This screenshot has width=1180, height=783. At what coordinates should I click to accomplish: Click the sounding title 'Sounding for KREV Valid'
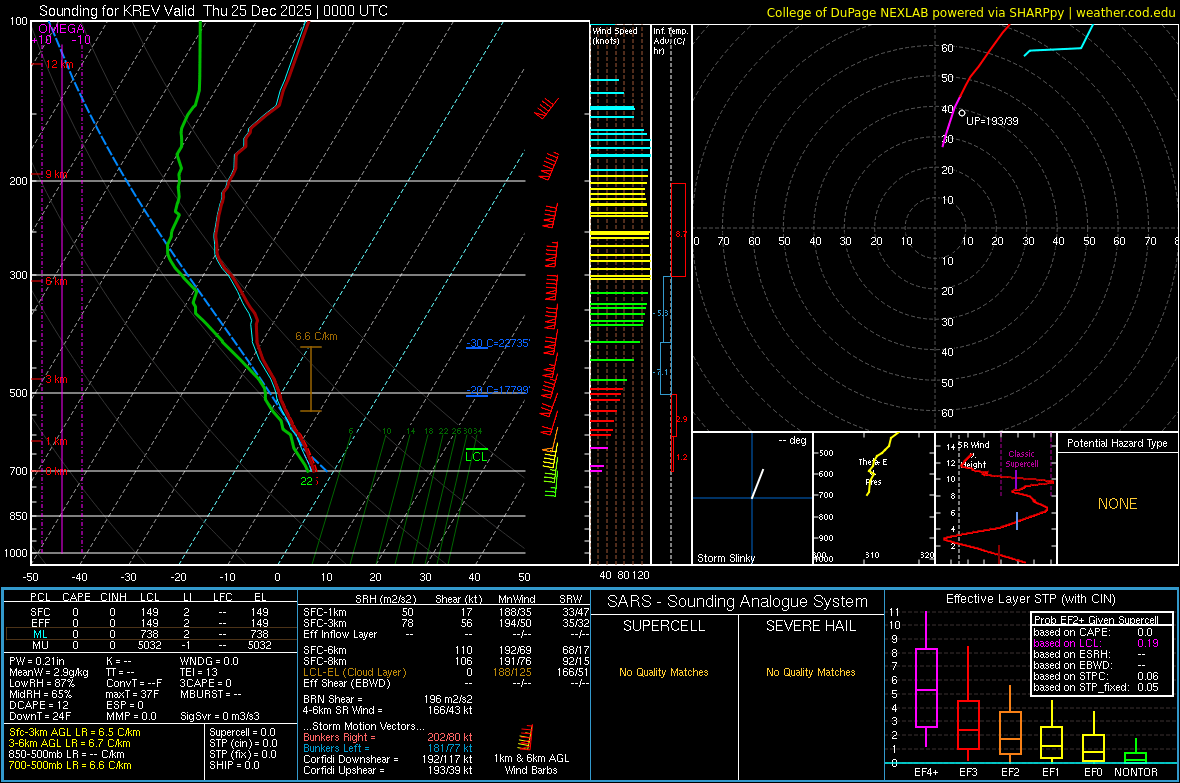point(117,11)
